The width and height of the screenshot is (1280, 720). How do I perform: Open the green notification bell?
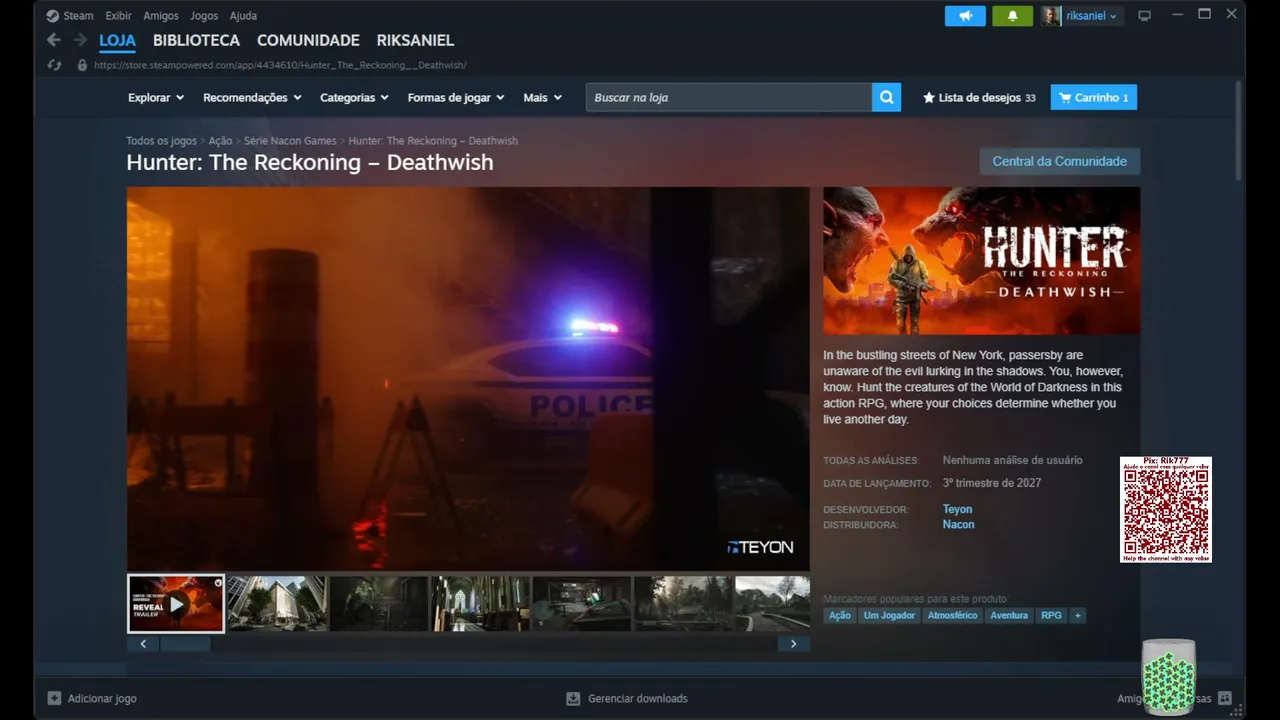click(x=1012, y=16)
